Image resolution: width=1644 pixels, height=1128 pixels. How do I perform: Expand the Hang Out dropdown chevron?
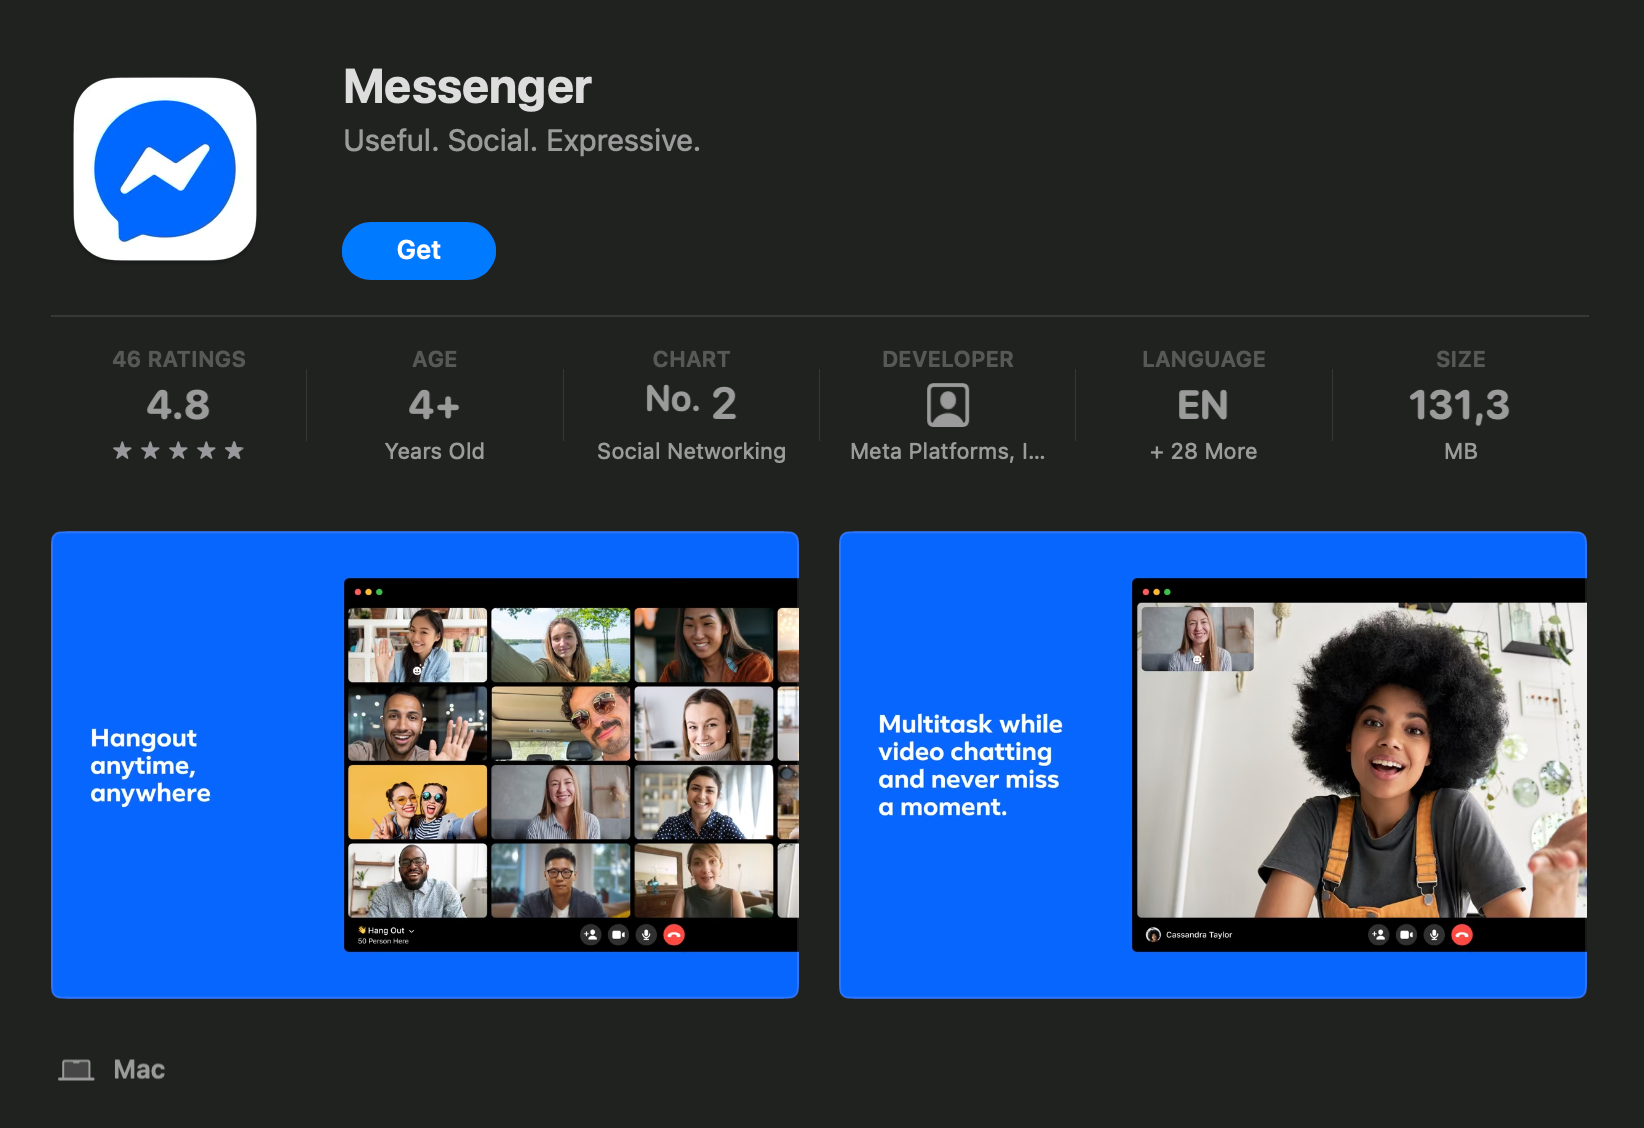tap(412, 931)
